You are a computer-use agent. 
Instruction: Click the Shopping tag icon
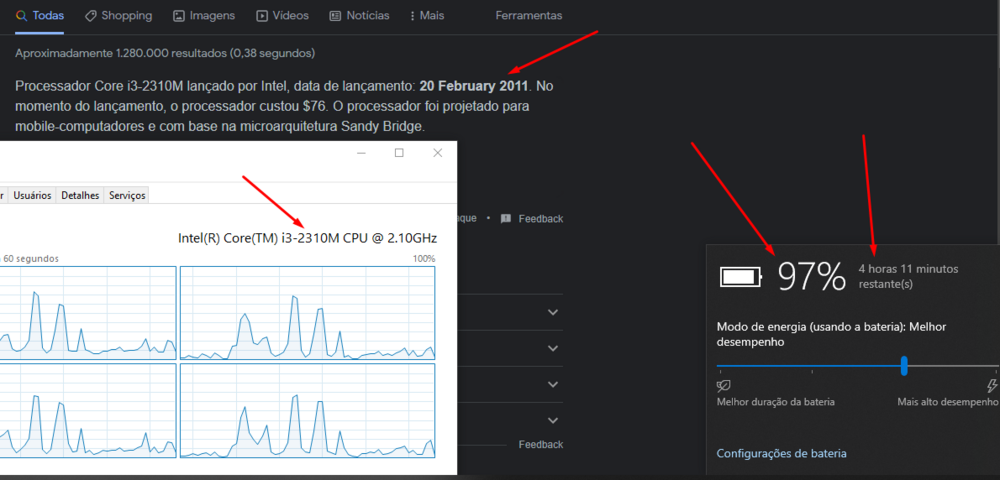[91, 16]
